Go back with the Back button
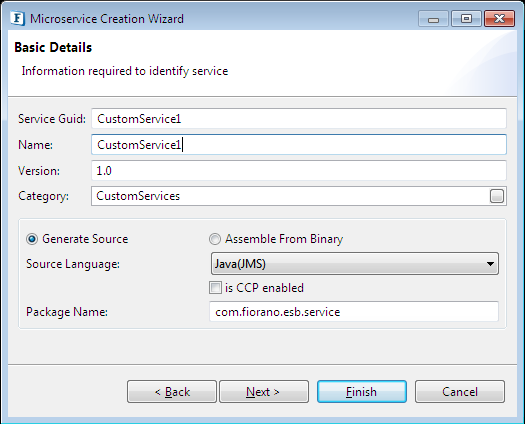 coord(172,392)
